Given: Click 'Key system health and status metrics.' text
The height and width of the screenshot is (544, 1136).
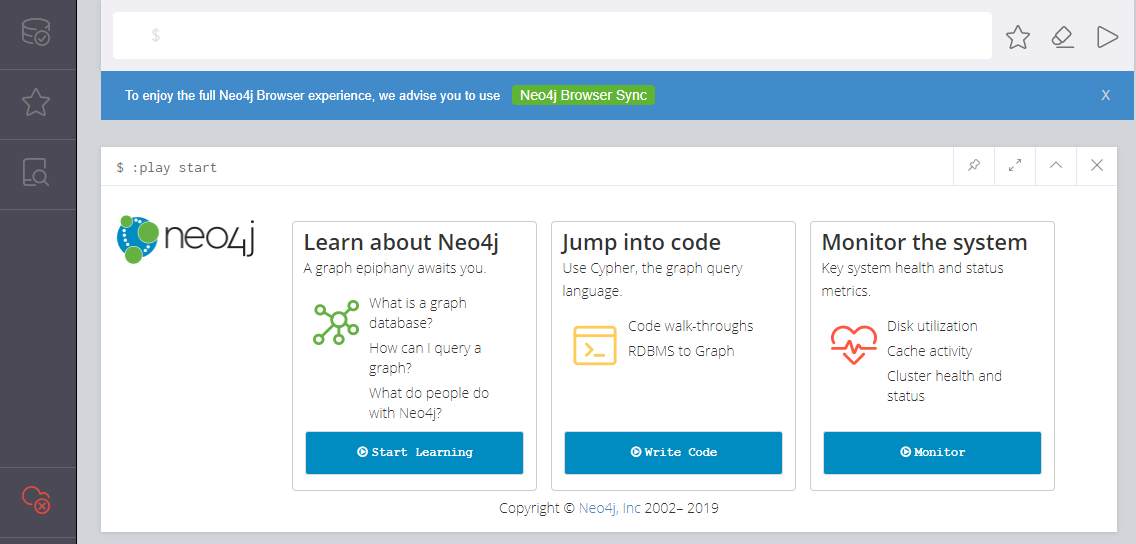Looking at the screenshot, I should pos(912,280).
